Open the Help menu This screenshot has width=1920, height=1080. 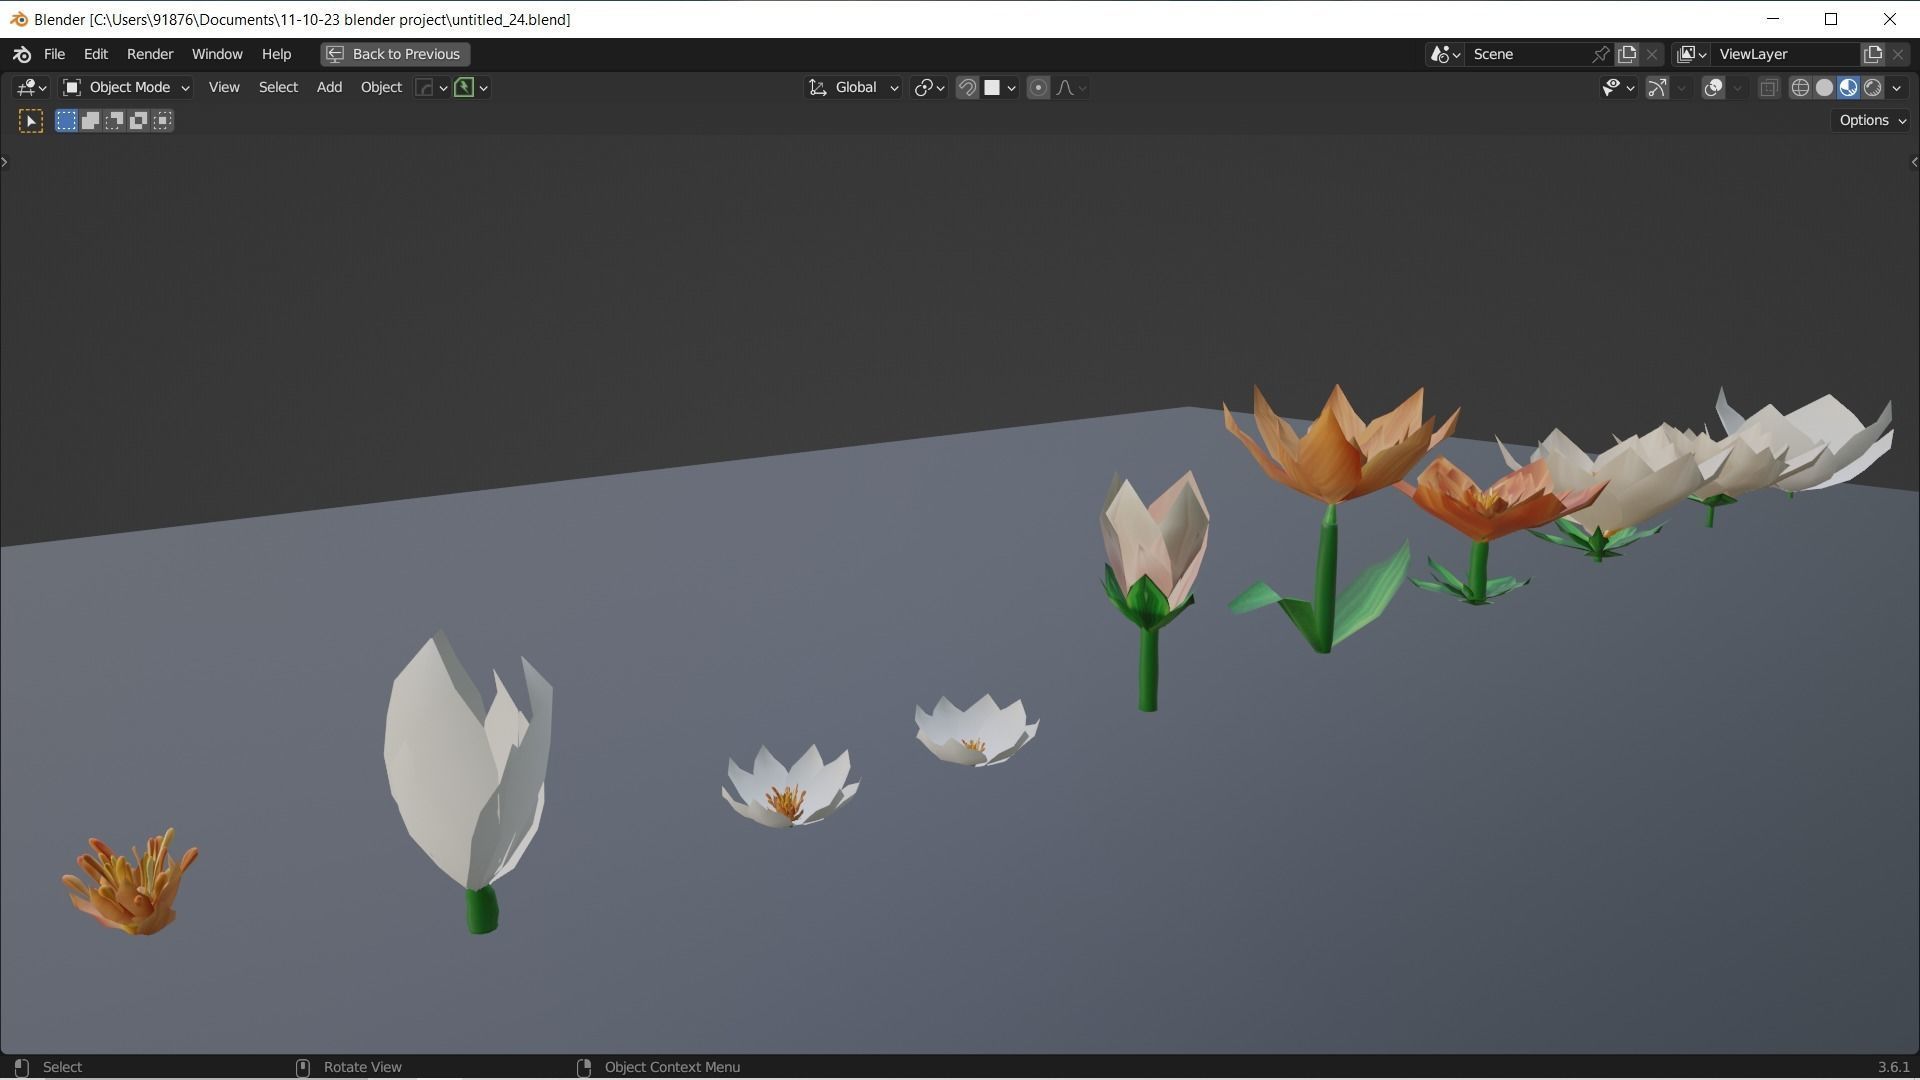(x=276, y=54)
